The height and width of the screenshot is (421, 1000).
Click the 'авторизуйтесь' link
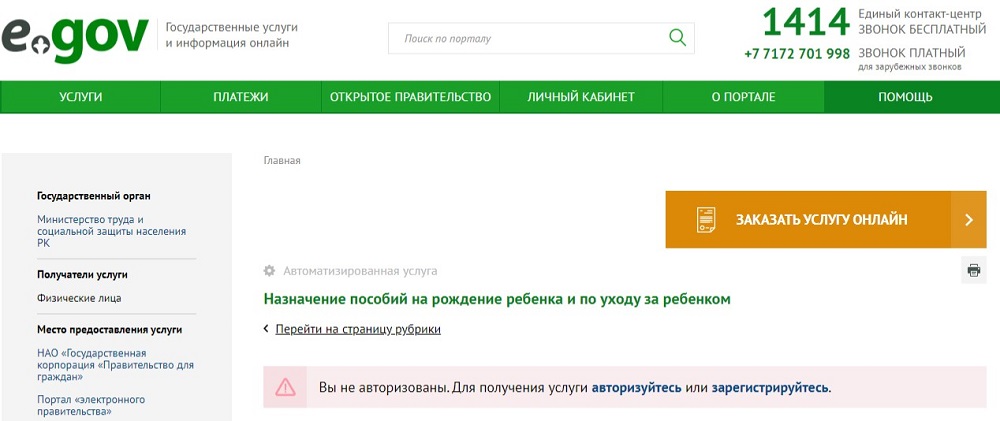point(636,387)
